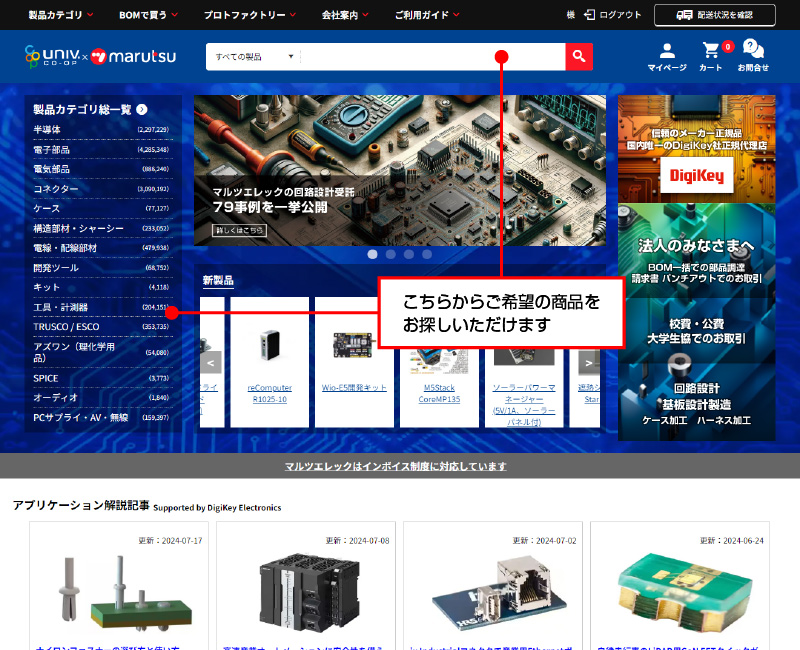Viewport: 800px width, 650px height.
Task: Open the 2024-06-24 article thumbnail
Action: tap(685, 594)
